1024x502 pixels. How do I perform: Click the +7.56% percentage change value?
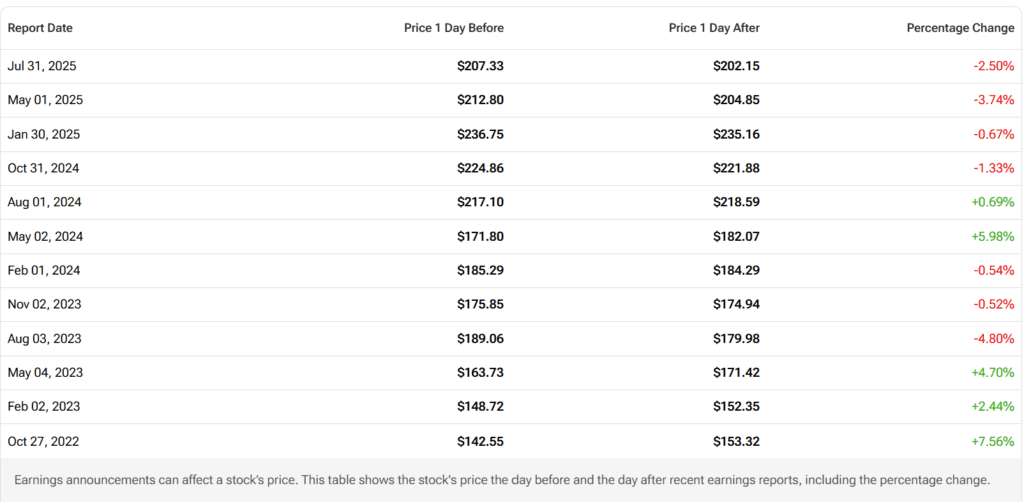tap(992, 440)
